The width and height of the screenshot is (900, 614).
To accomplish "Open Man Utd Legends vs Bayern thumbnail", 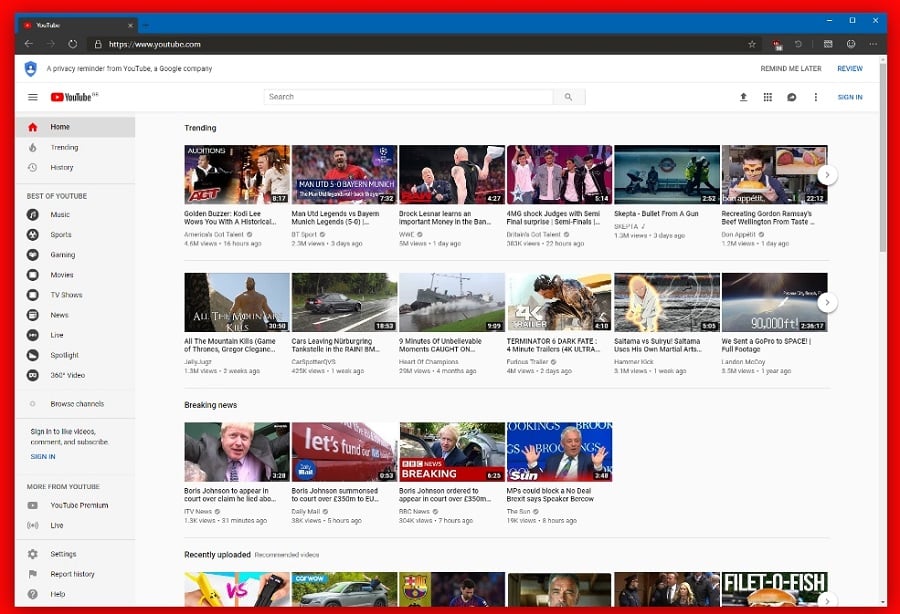I will point(344,174).
